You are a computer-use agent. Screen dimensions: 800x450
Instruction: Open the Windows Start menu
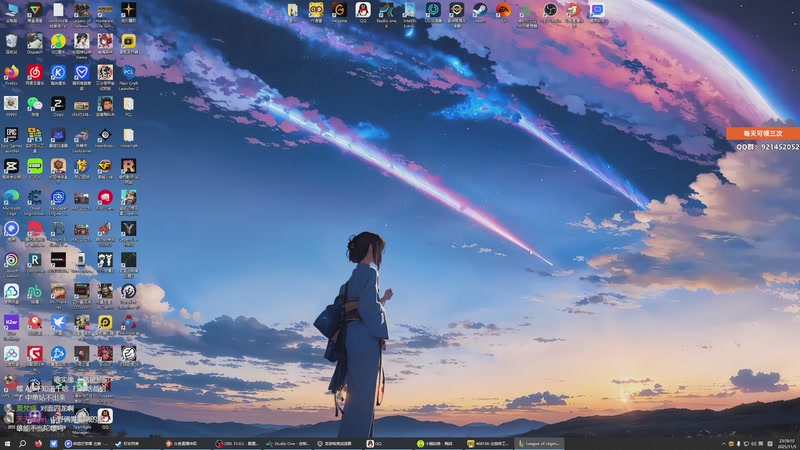click(x=7, y=444)
